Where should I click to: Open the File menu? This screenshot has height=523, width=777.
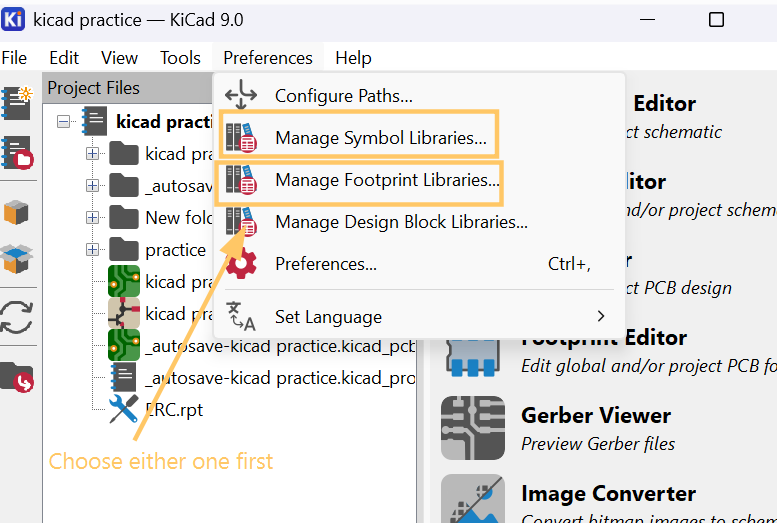[14, 58]
